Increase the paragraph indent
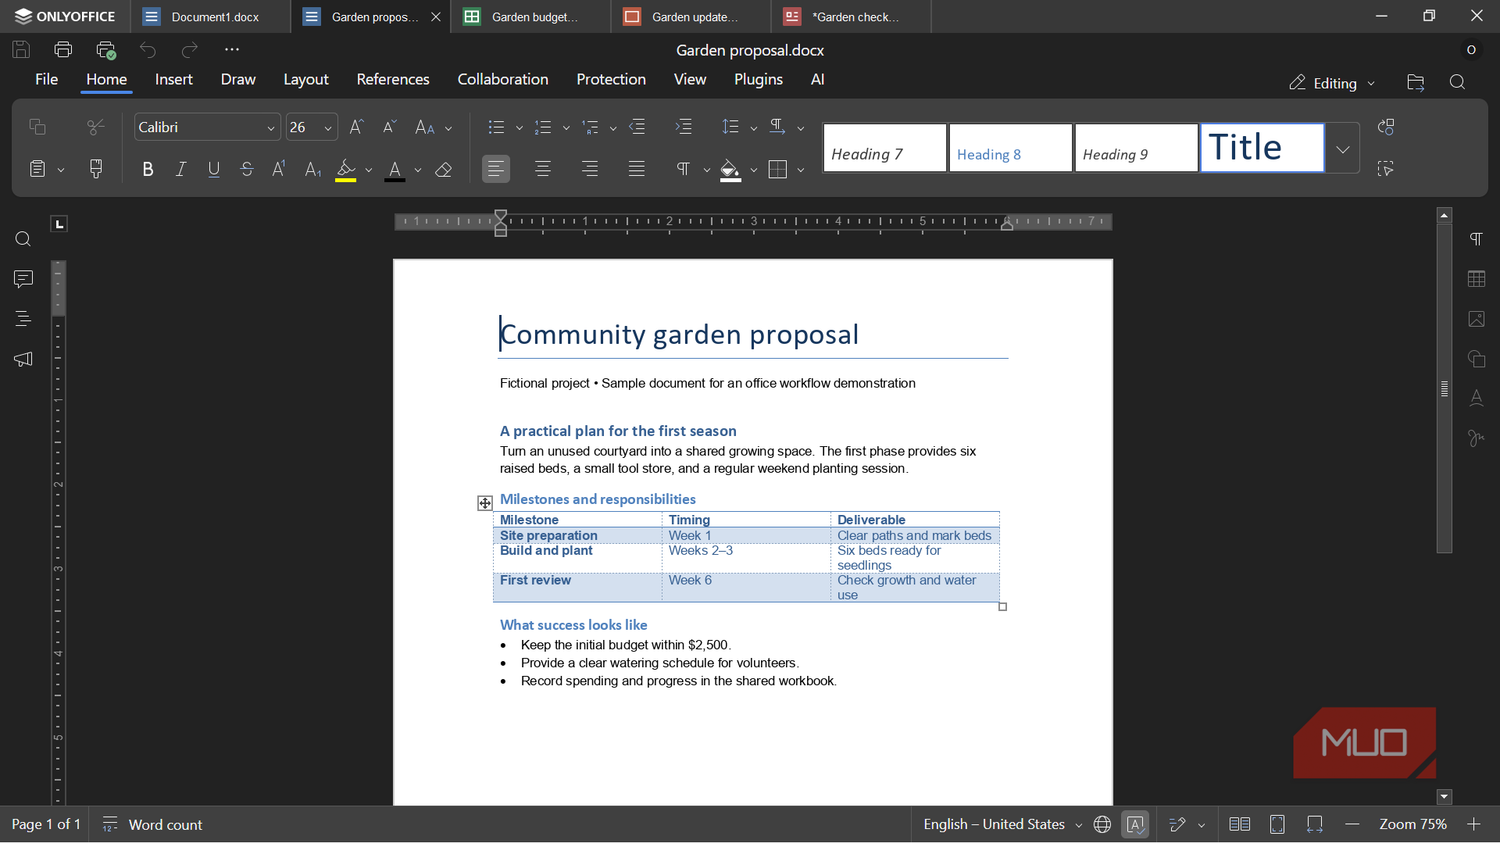The height and width of the screenshot is (844, 1500). (x=684, y=127)
